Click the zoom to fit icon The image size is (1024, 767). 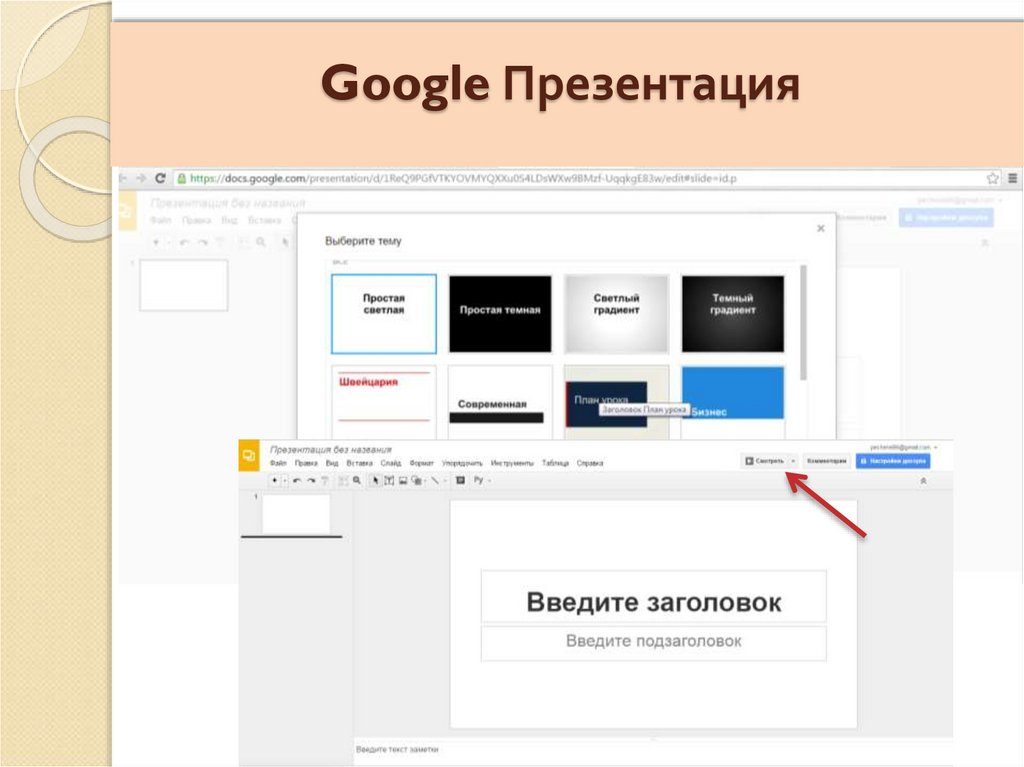tap(343, 480)
